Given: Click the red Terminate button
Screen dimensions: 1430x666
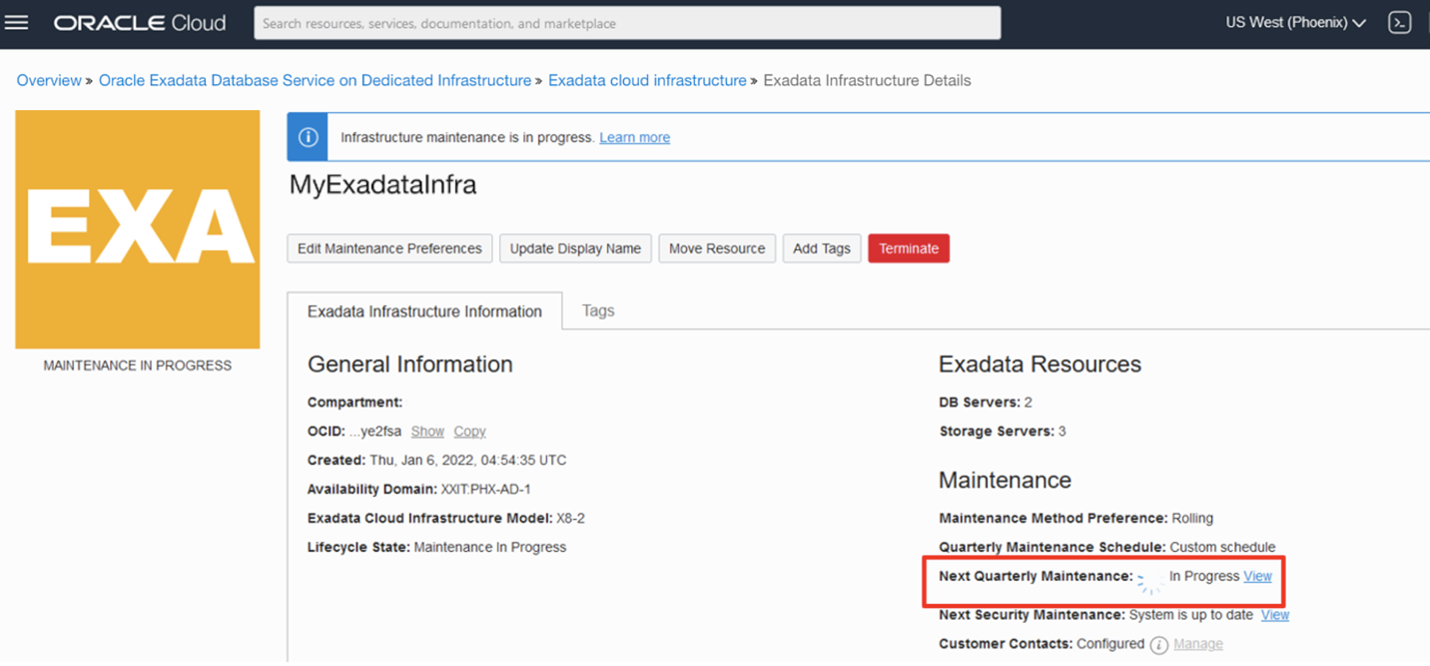Looking at the screenshot, I should pos(909,248).
